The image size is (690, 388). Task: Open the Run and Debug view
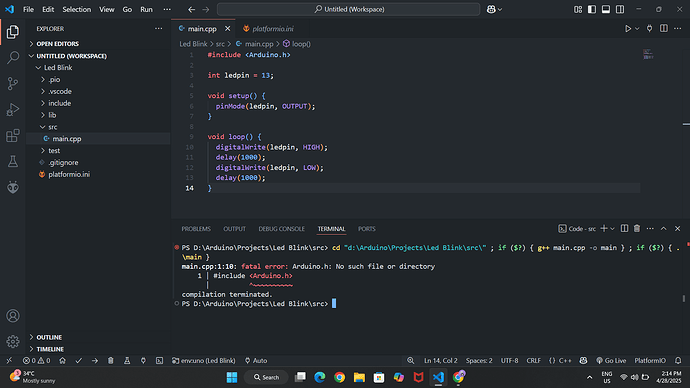pyautogui.click(x=13, y=110)
